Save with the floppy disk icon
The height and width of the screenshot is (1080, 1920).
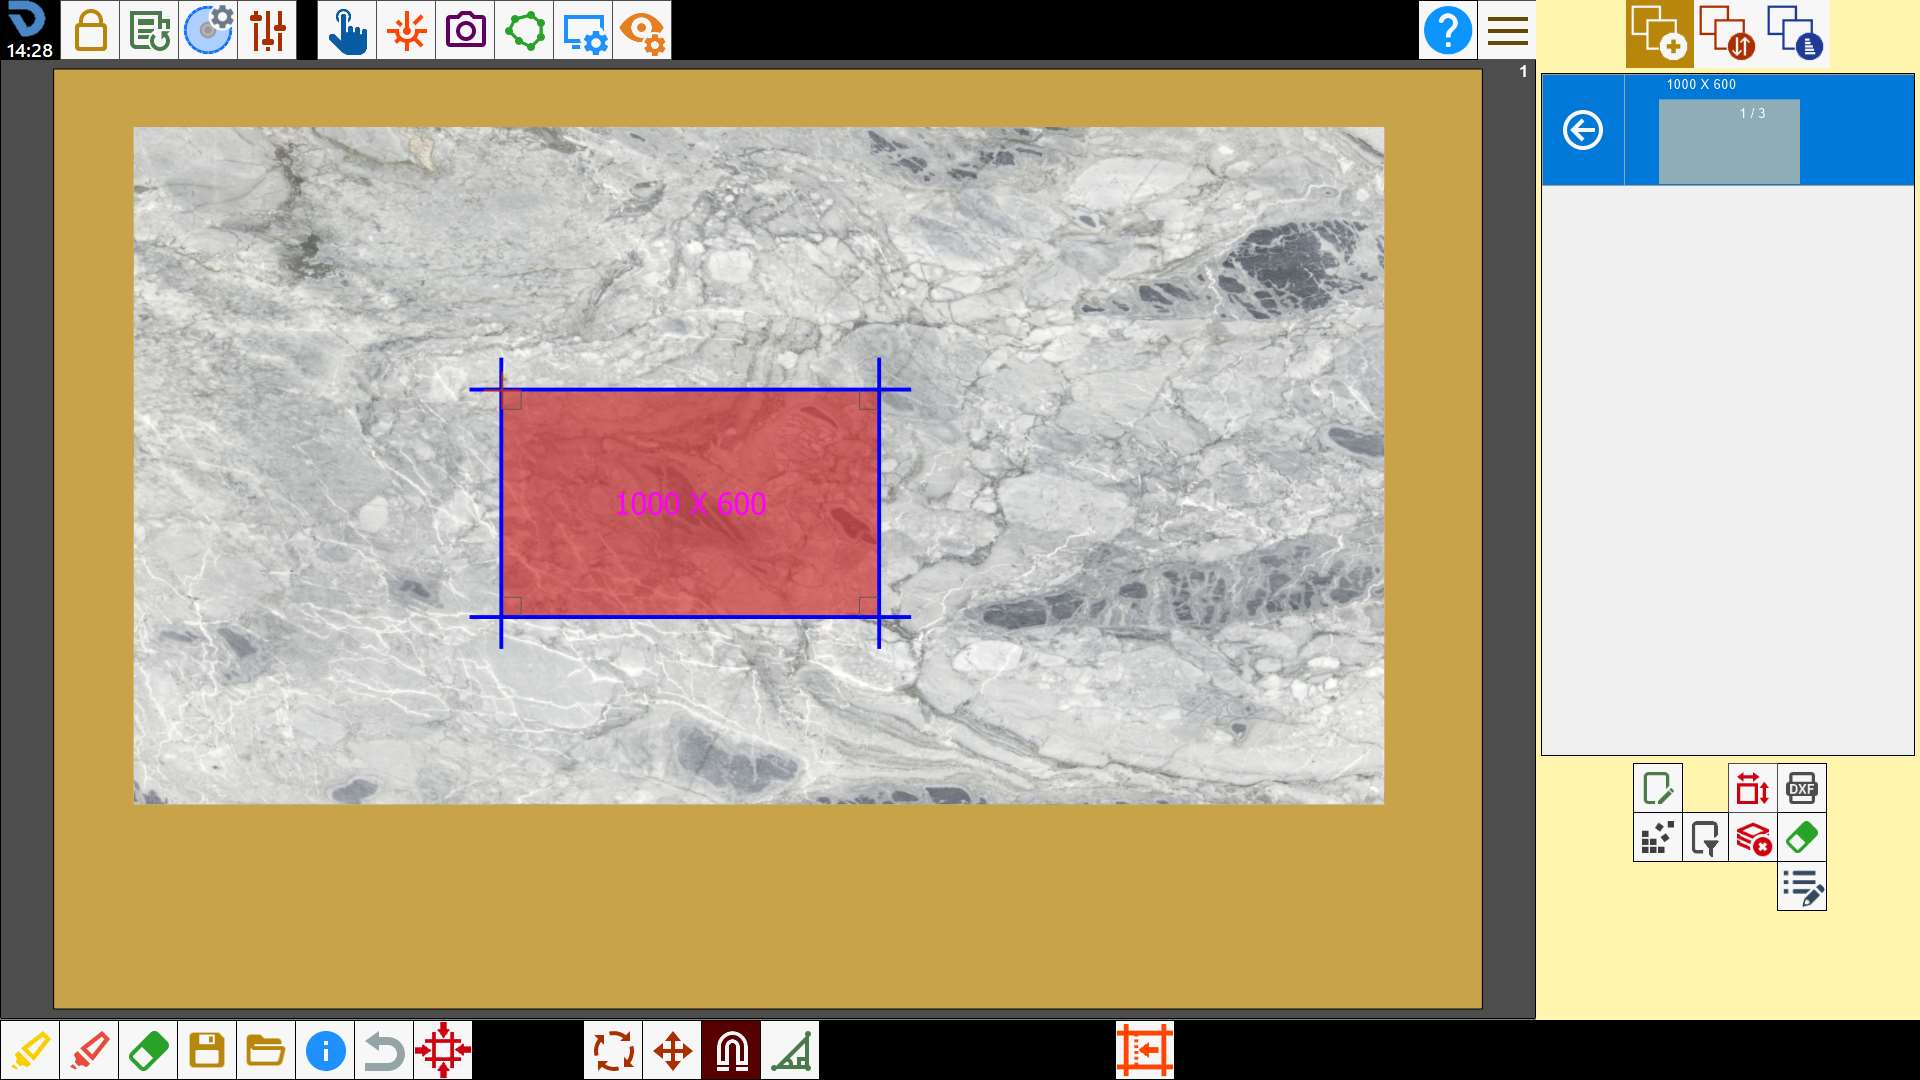coord(207,1050)
